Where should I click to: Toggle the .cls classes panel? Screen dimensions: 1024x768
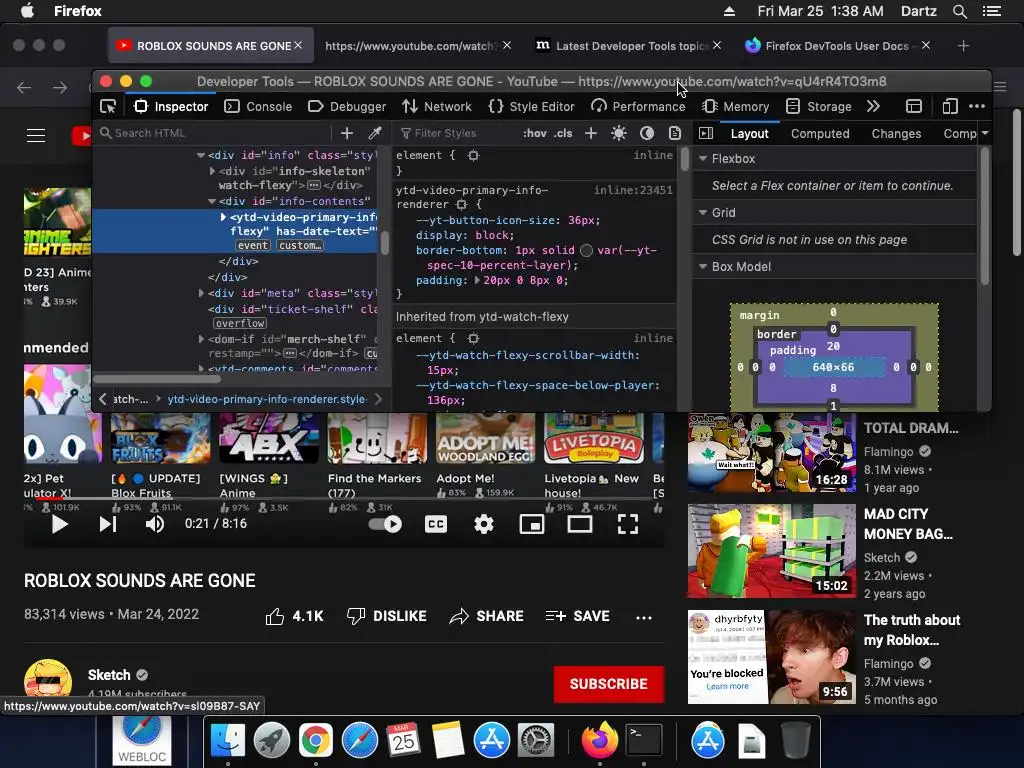(x=563, y=133)
